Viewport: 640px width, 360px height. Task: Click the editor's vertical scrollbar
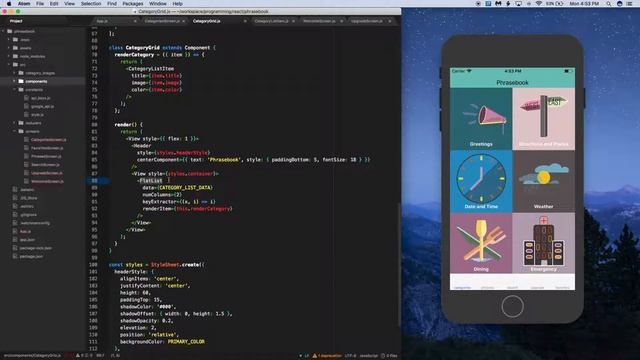[x=399, y=263]
